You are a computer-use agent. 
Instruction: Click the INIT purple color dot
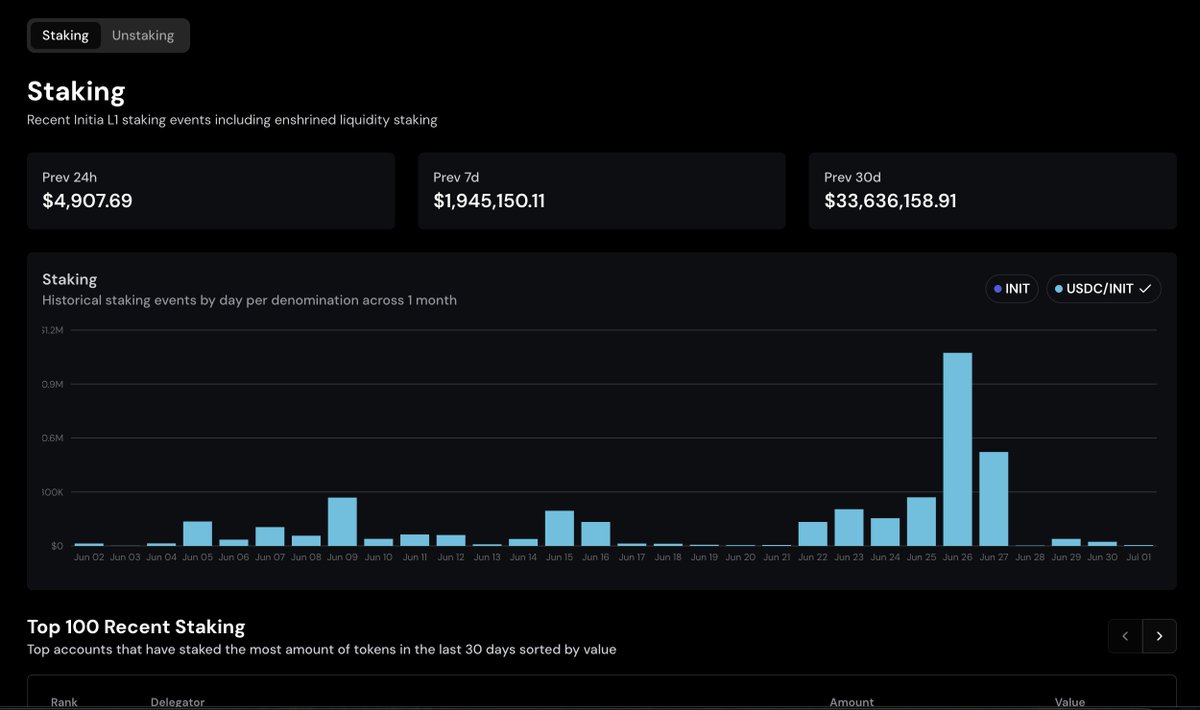coord(998,289)
